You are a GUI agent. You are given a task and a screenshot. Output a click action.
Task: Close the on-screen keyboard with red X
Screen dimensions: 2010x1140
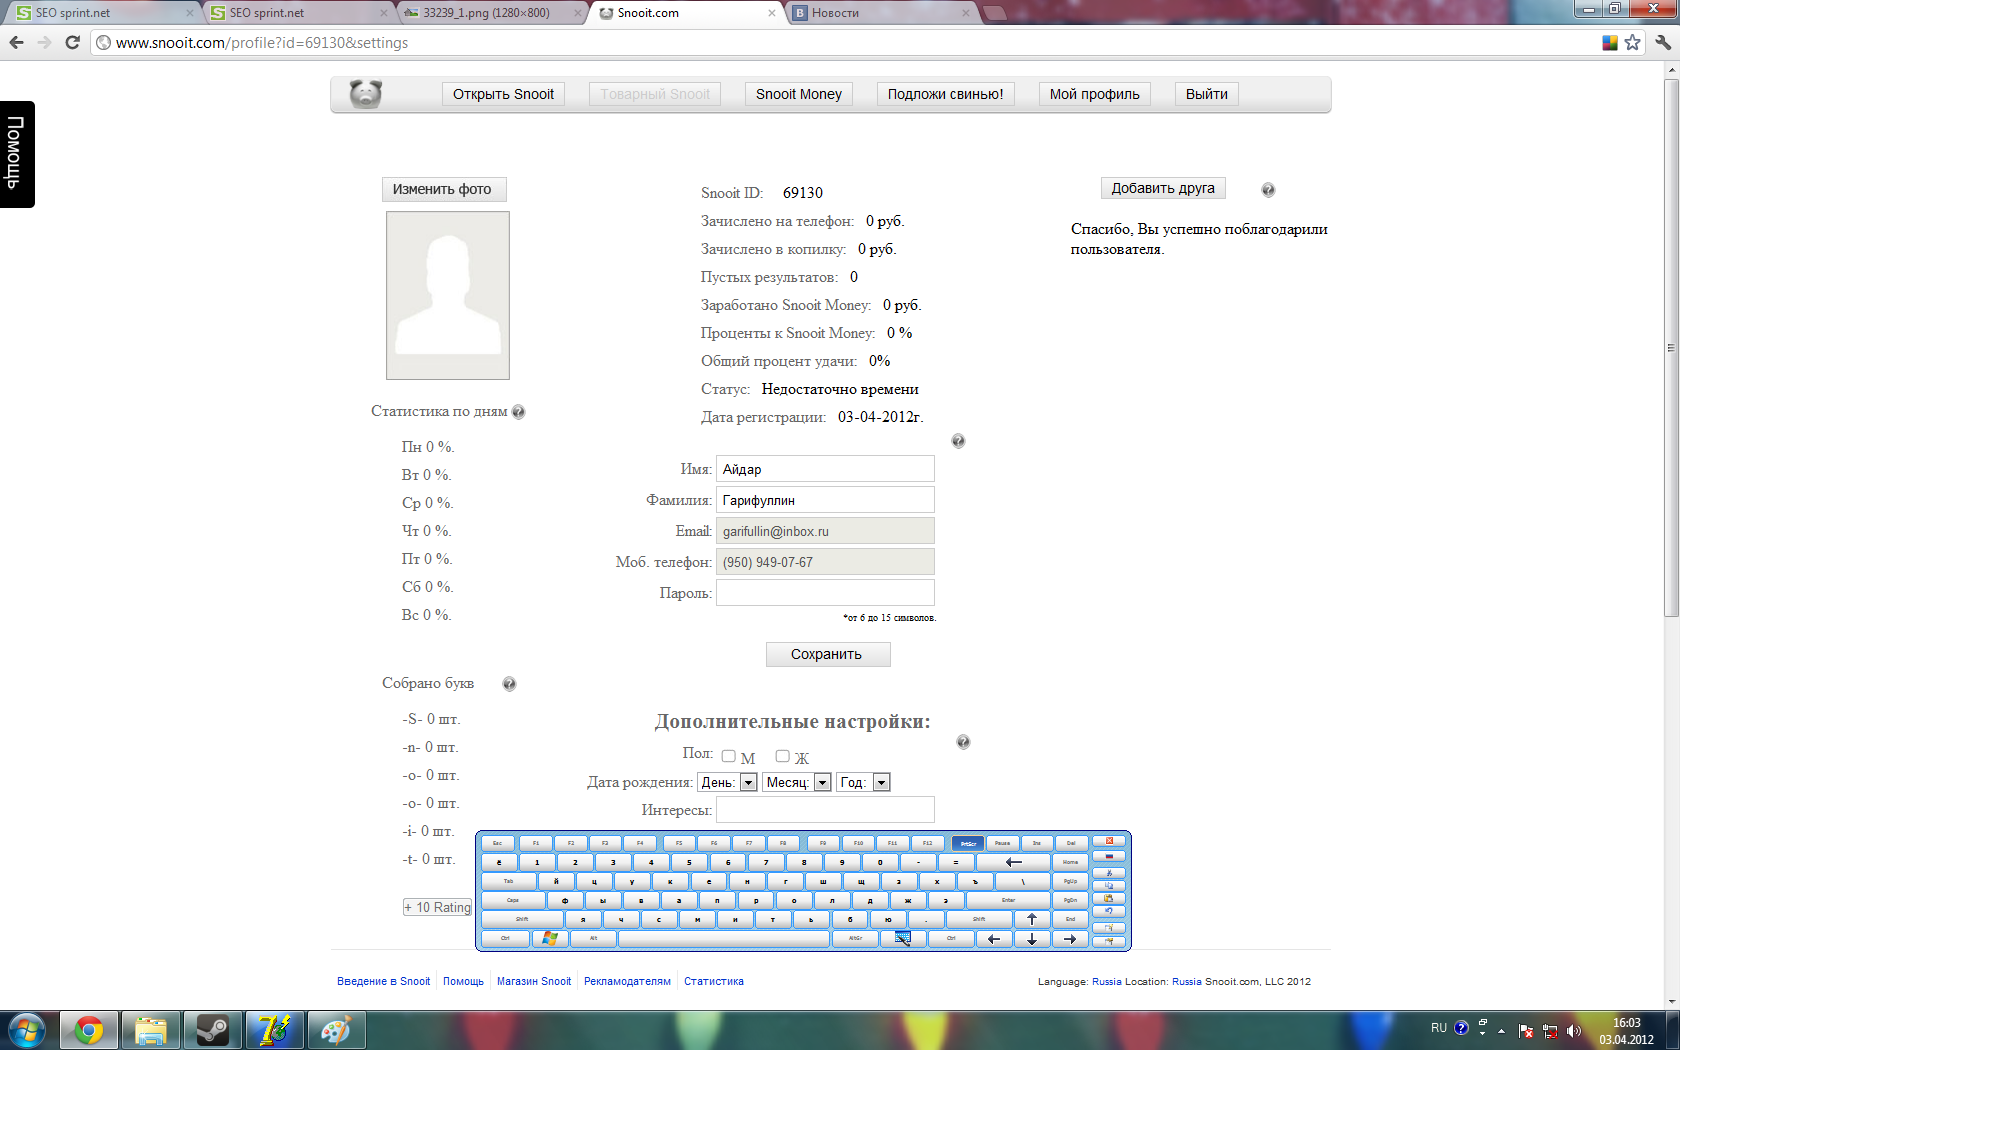click(1109, 841)
